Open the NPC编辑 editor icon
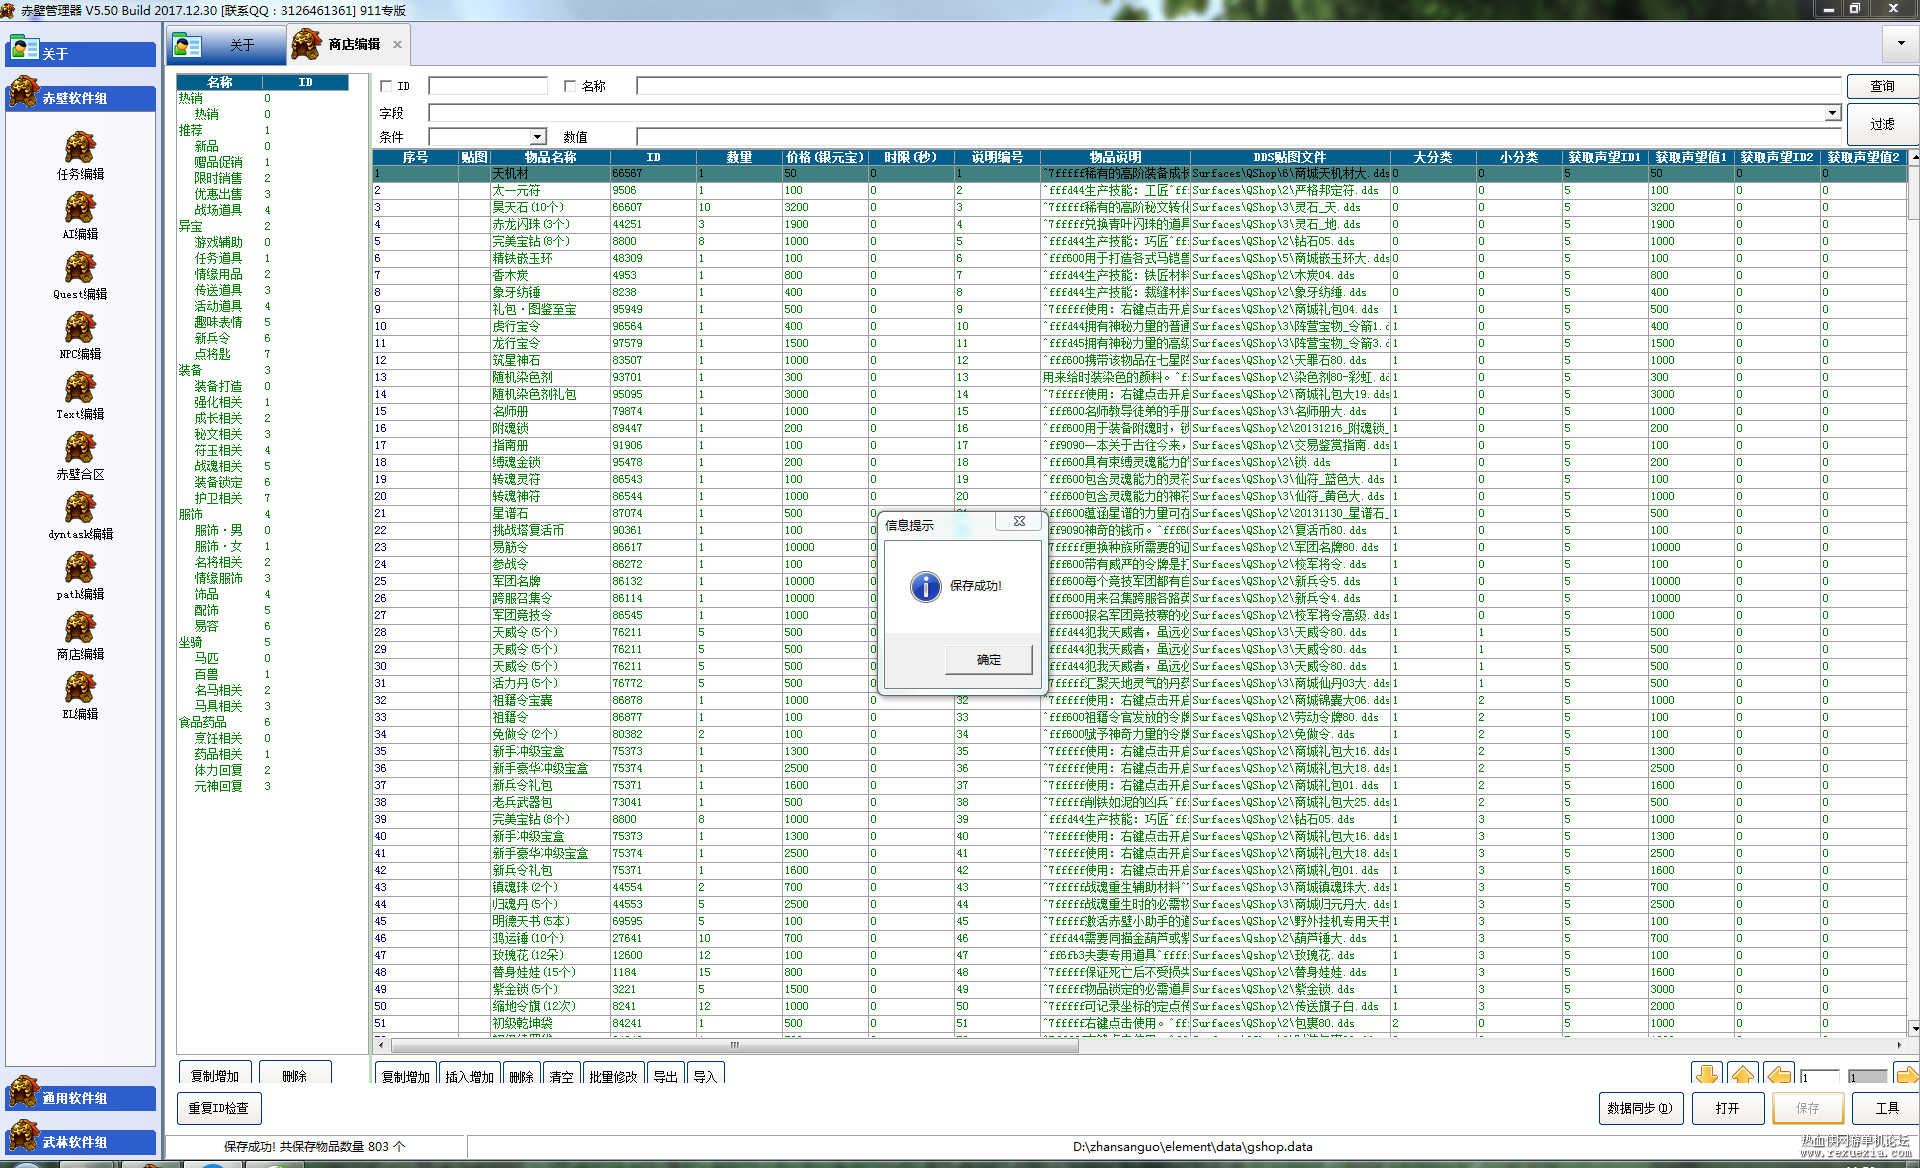Screen dimensions: 1920x1168 tap(80, 328)
